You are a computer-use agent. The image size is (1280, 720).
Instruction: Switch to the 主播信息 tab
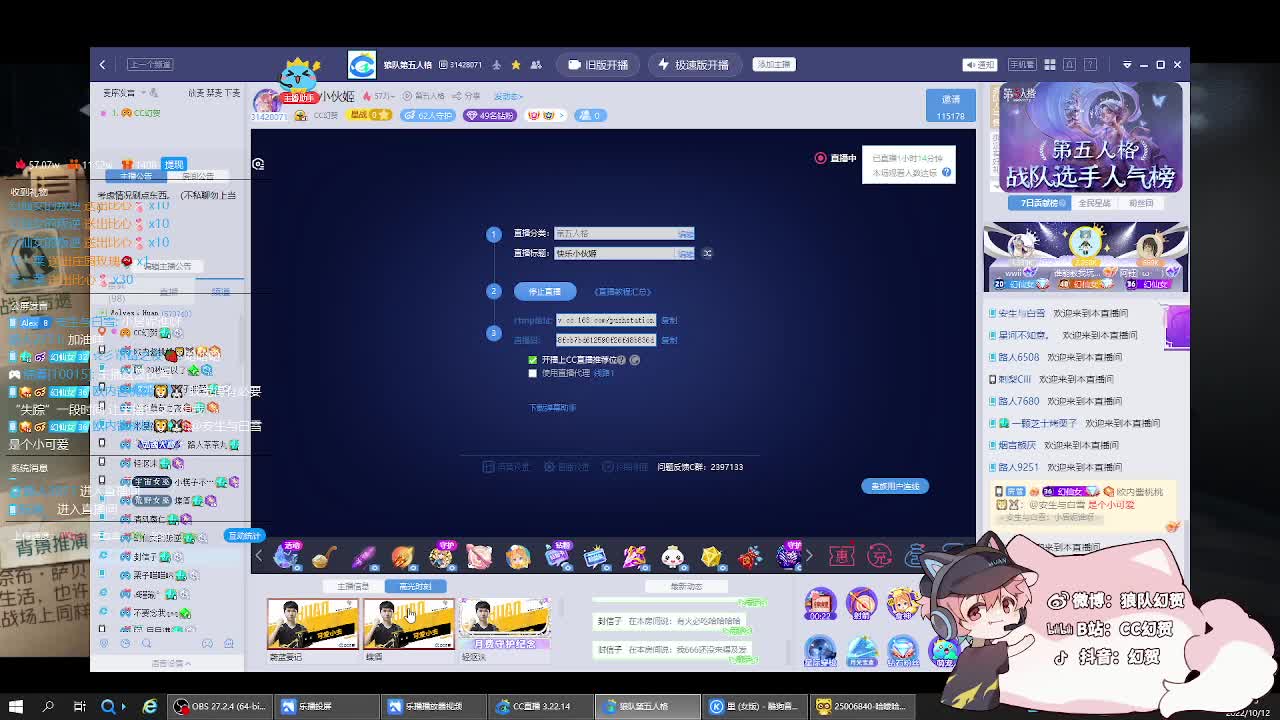(x=353, y=586)
